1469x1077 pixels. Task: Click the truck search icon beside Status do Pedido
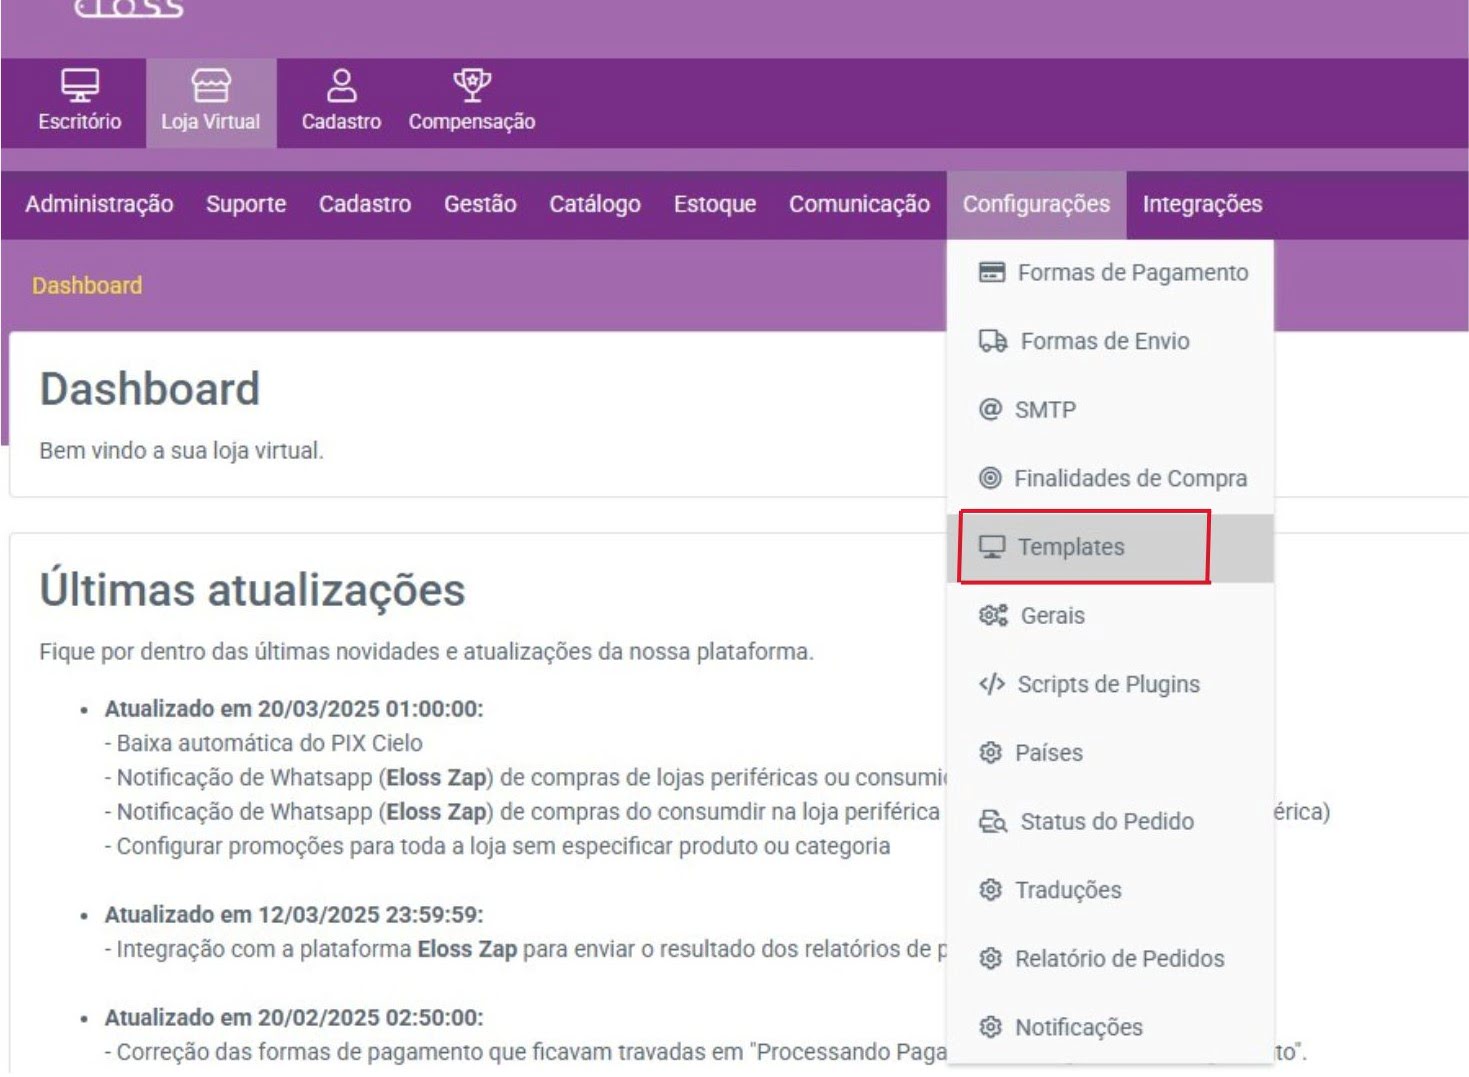point(993,821)
